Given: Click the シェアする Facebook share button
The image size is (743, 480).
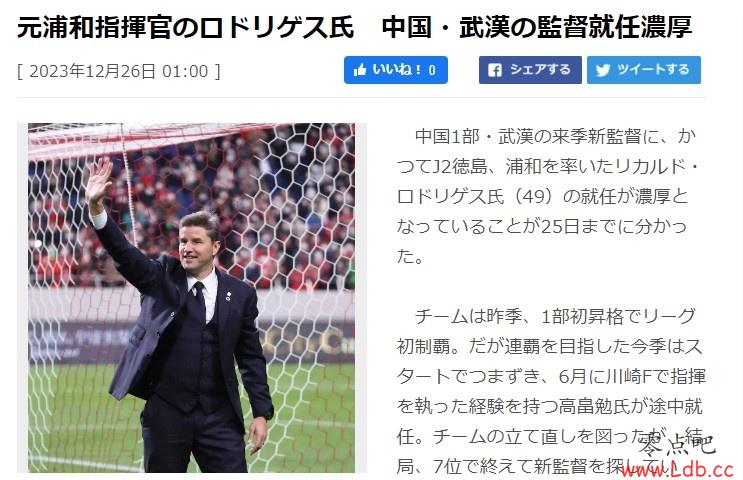Looking at the screenshot, I should tap(530, 70).
